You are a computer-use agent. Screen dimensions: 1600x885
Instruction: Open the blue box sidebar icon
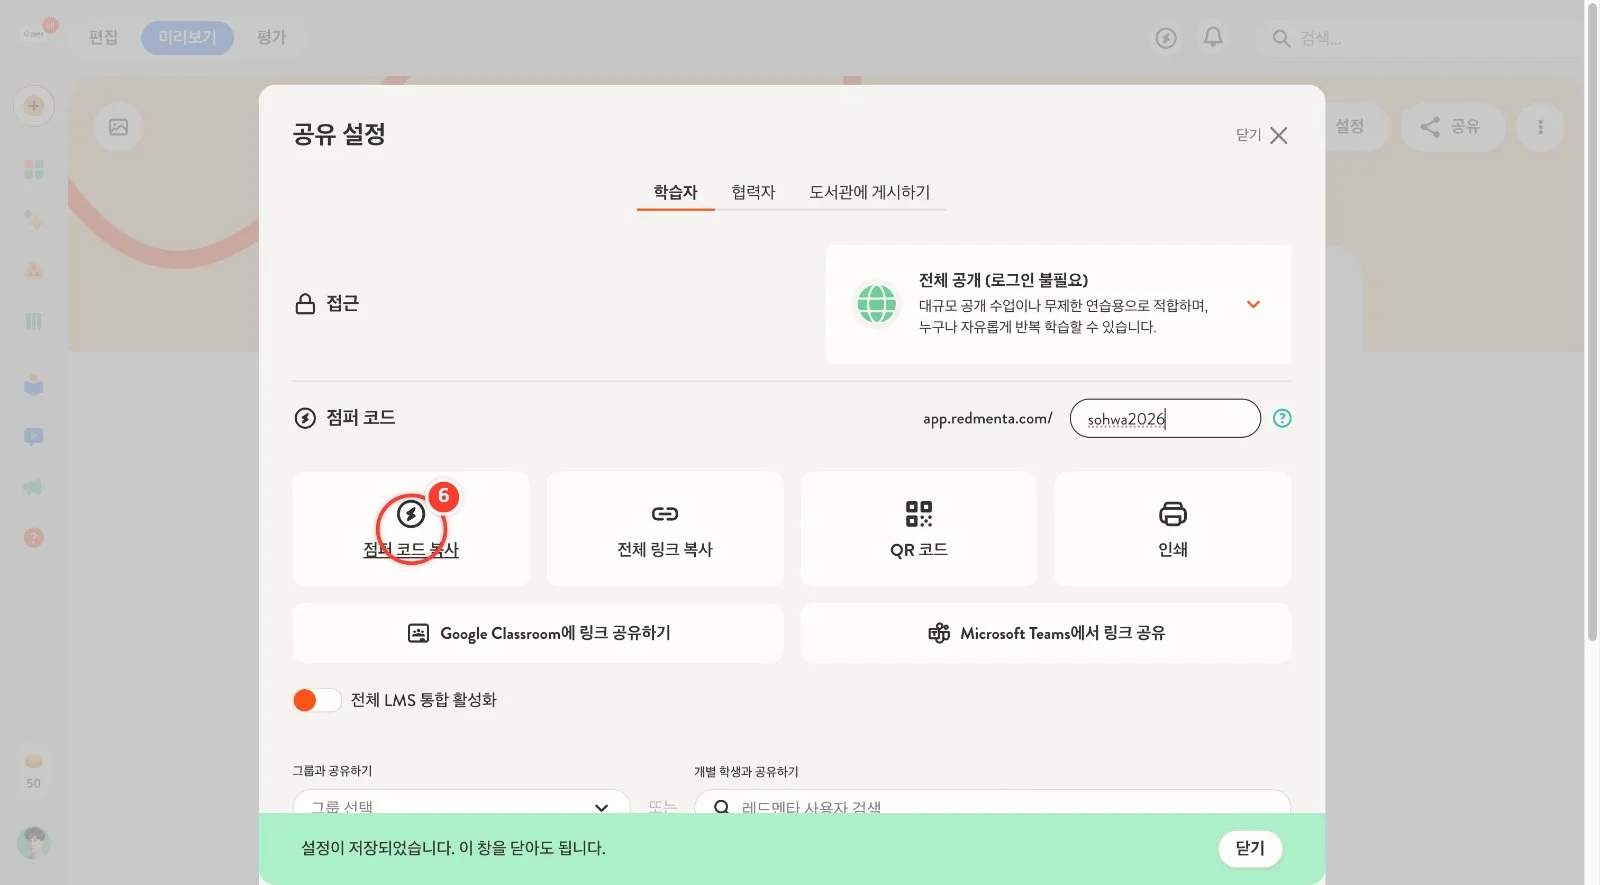tap(34, 385)
